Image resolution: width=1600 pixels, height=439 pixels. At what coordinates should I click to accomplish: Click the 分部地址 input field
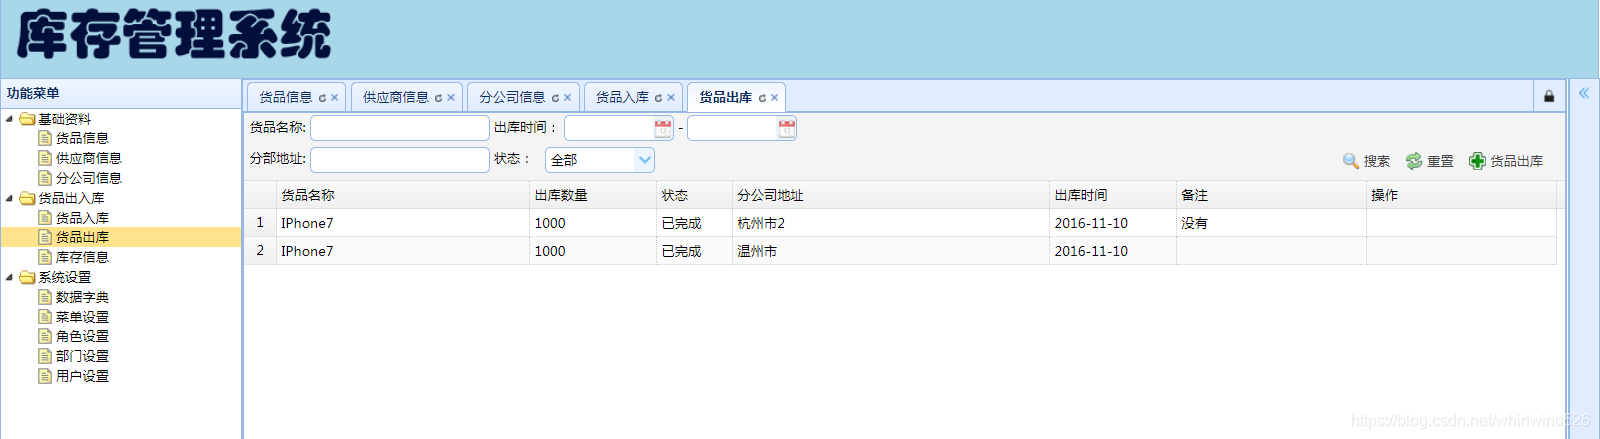pyautogui.click(x=400, y=160)
